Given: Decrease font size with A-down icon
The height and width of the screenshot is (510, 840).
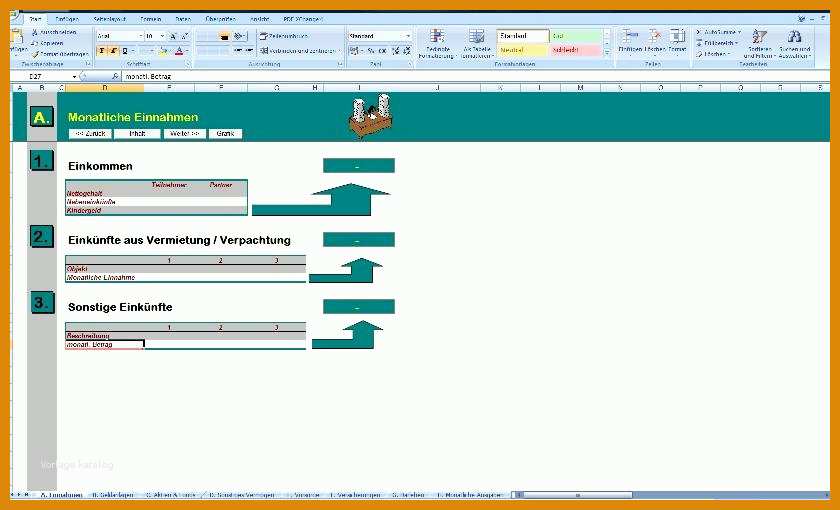Looking at the screenshot, I should point(185,36).
